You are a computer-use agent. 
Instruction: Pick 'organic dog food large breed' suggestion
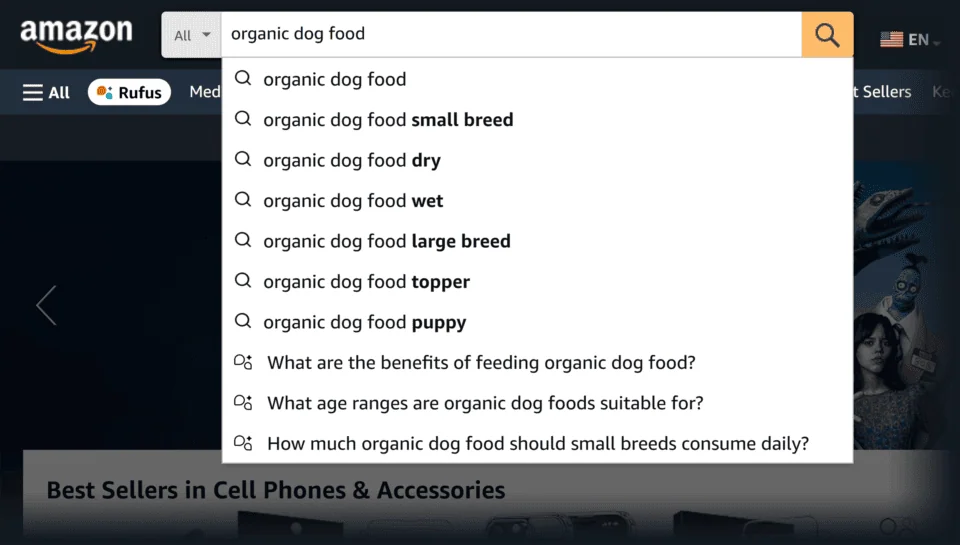click(387, 241)
